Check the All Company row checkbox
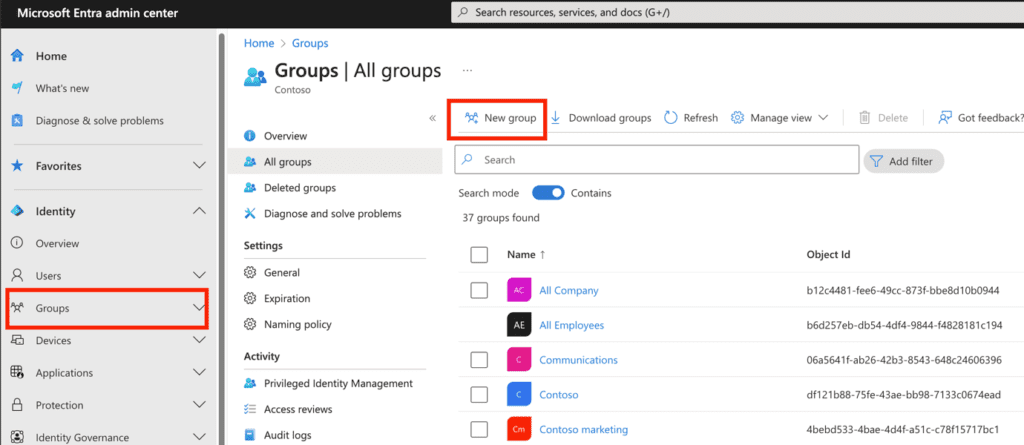Screen dimensions: 1024x445 pos(479,290)
